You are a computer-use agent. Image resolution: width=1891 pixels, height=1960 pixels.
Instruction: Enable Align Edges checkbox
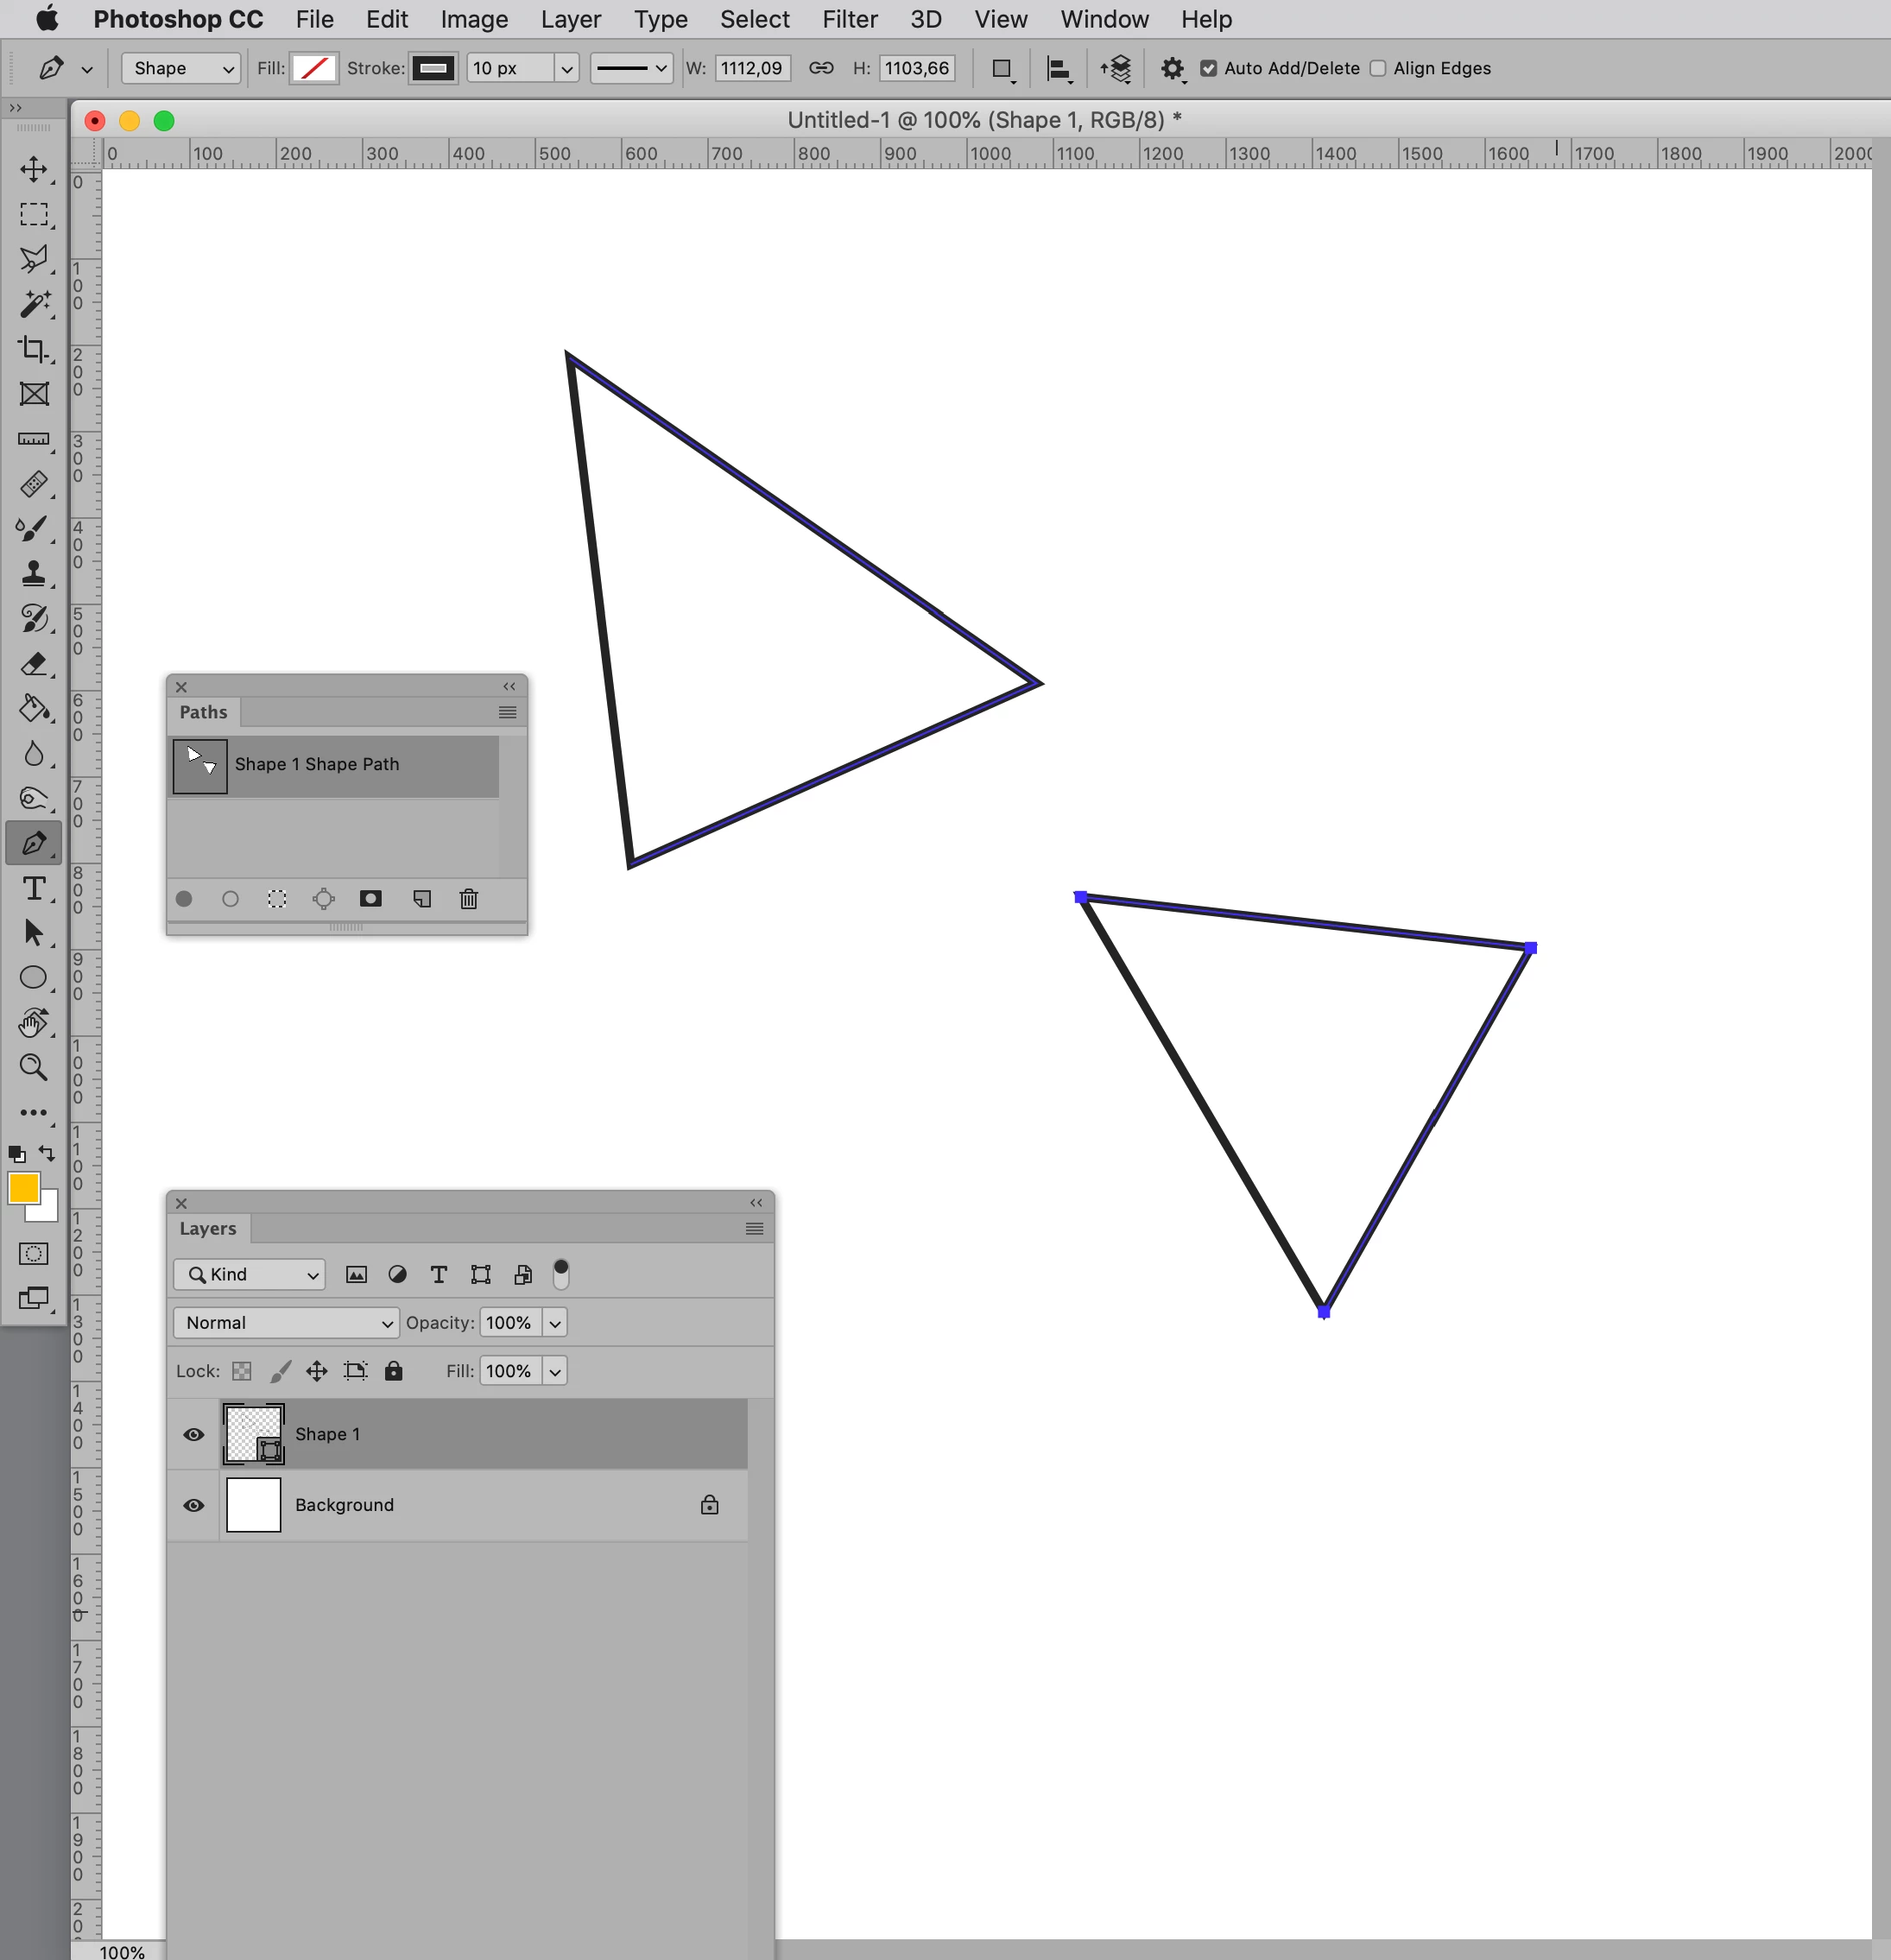pos(1378,68)
